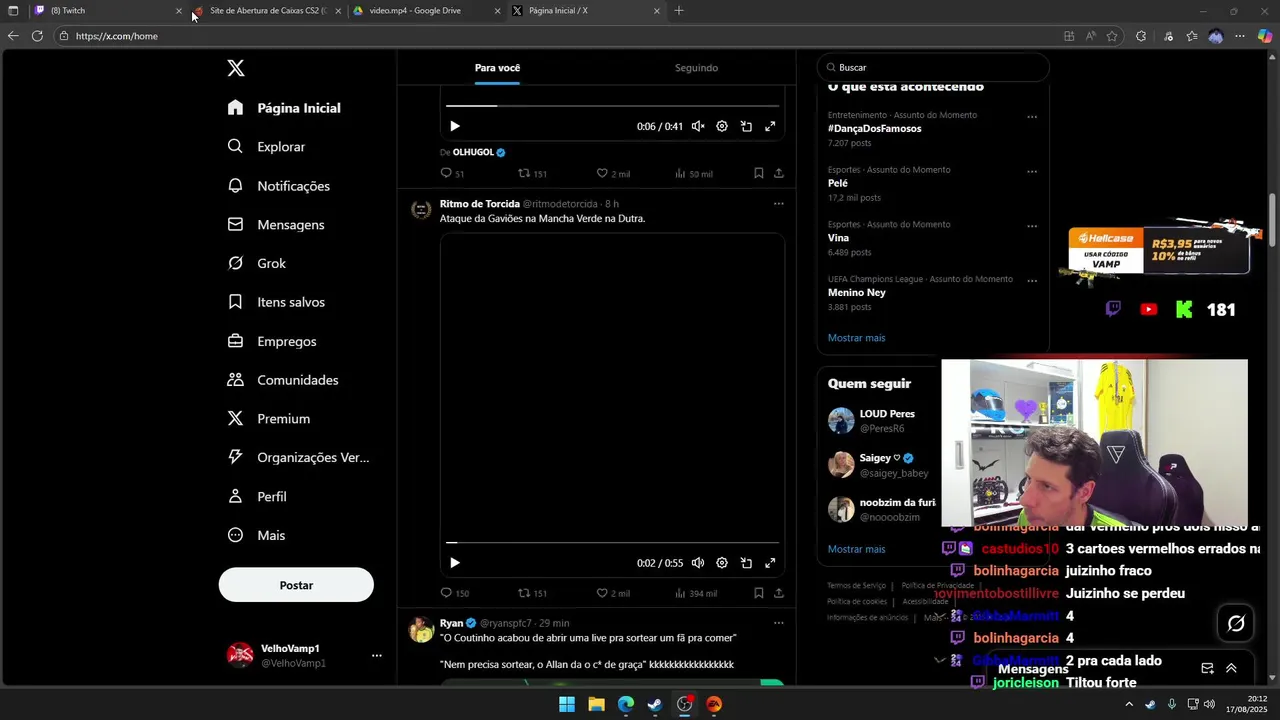Screen dimensions: 1280x720
Task: Open #DançaDosFamosos trend options
Action: tap(1032, 117)
